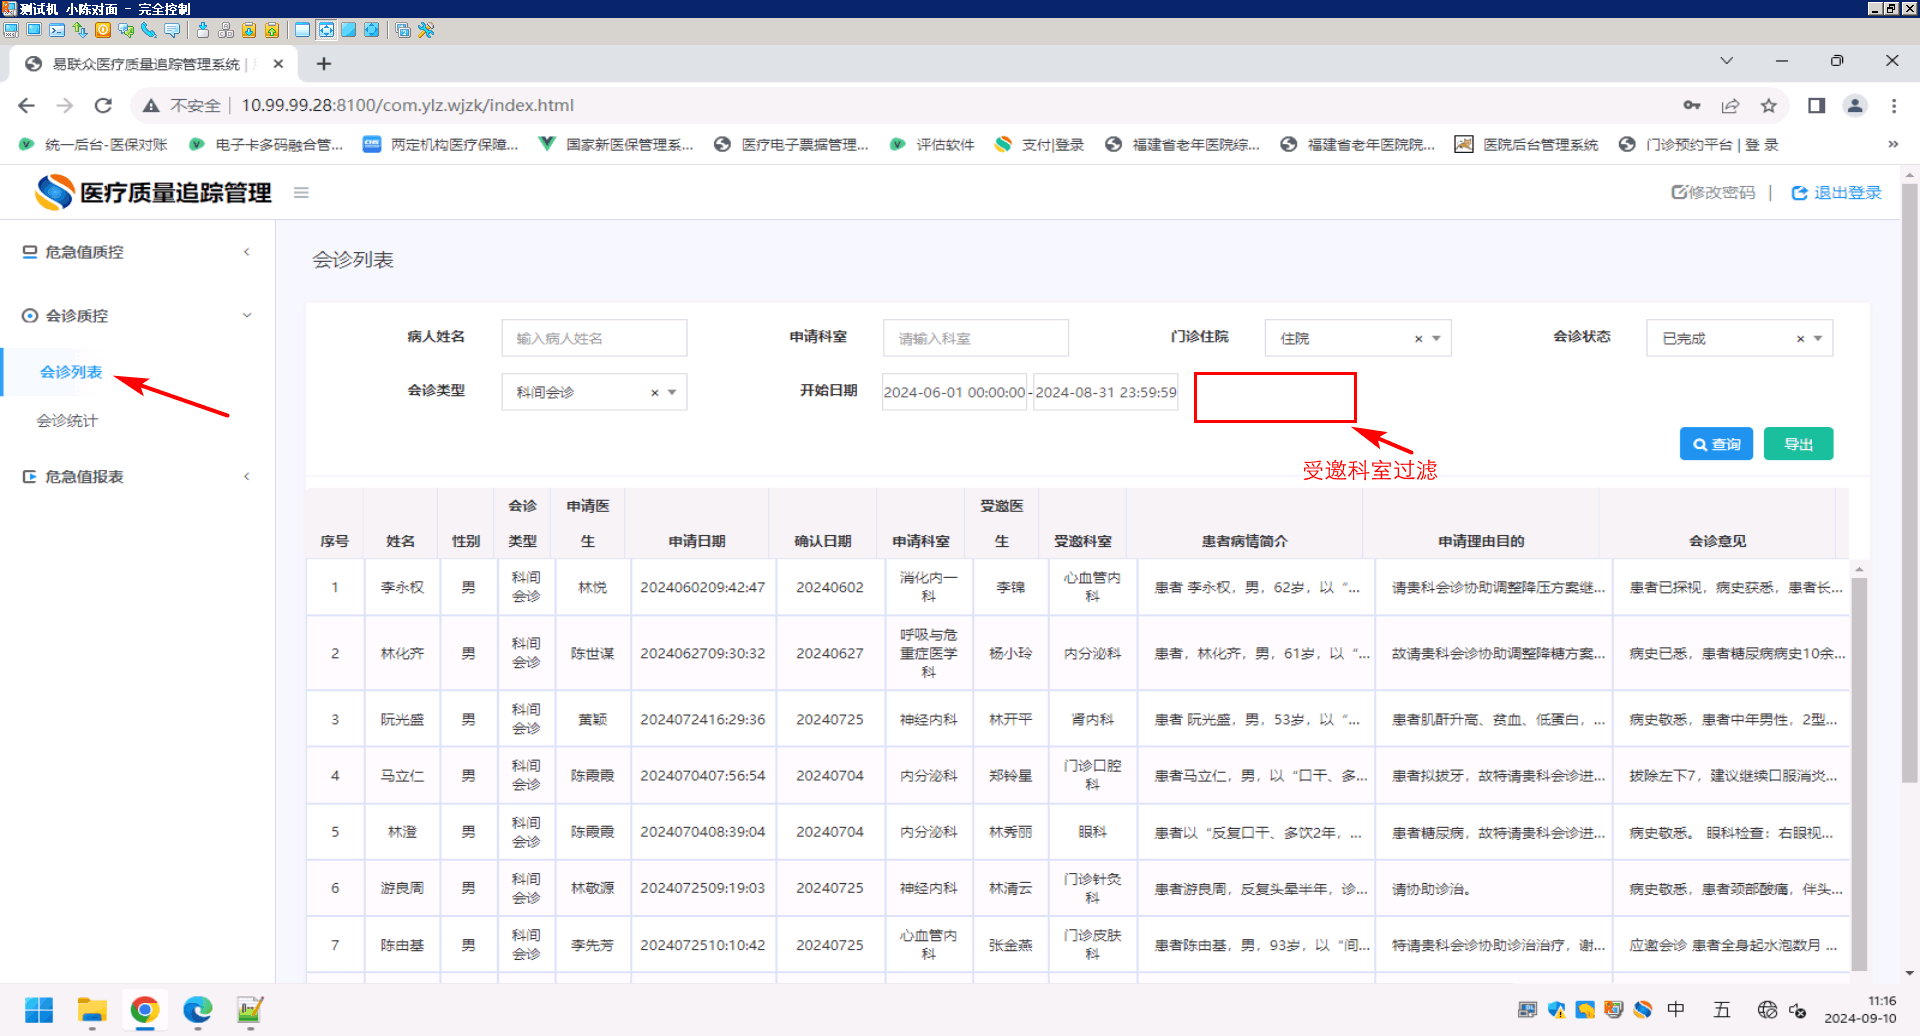Viewport: 1920px width, 1036px height.
Task: Open the browser side panel
Action: pos(1816,105)
